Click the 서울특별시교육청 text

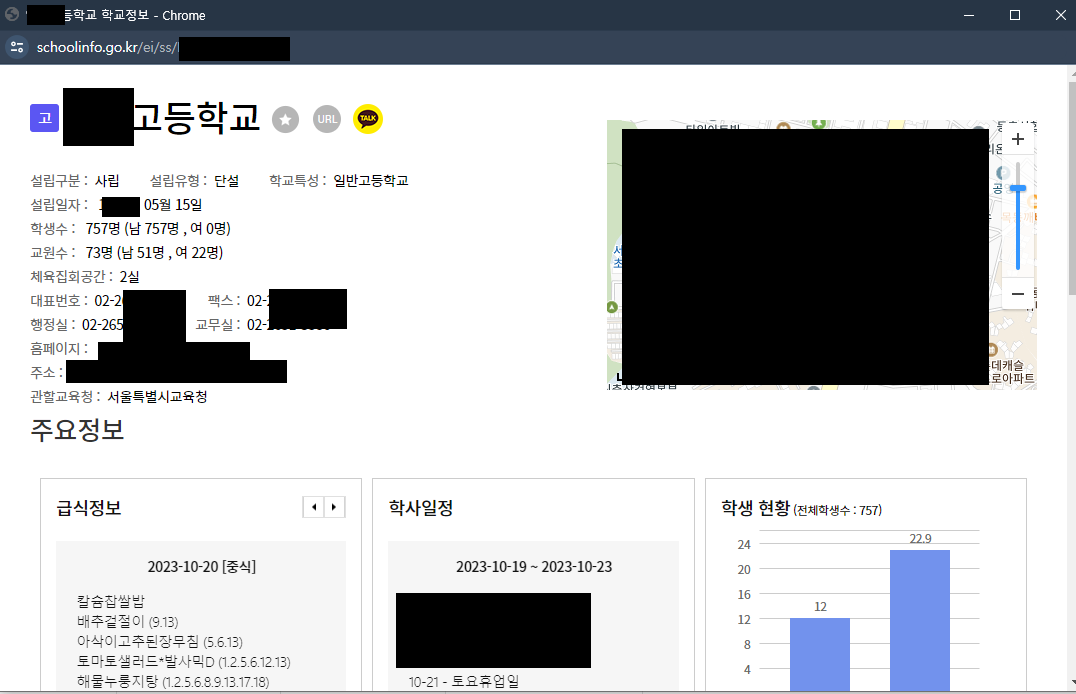157,397
